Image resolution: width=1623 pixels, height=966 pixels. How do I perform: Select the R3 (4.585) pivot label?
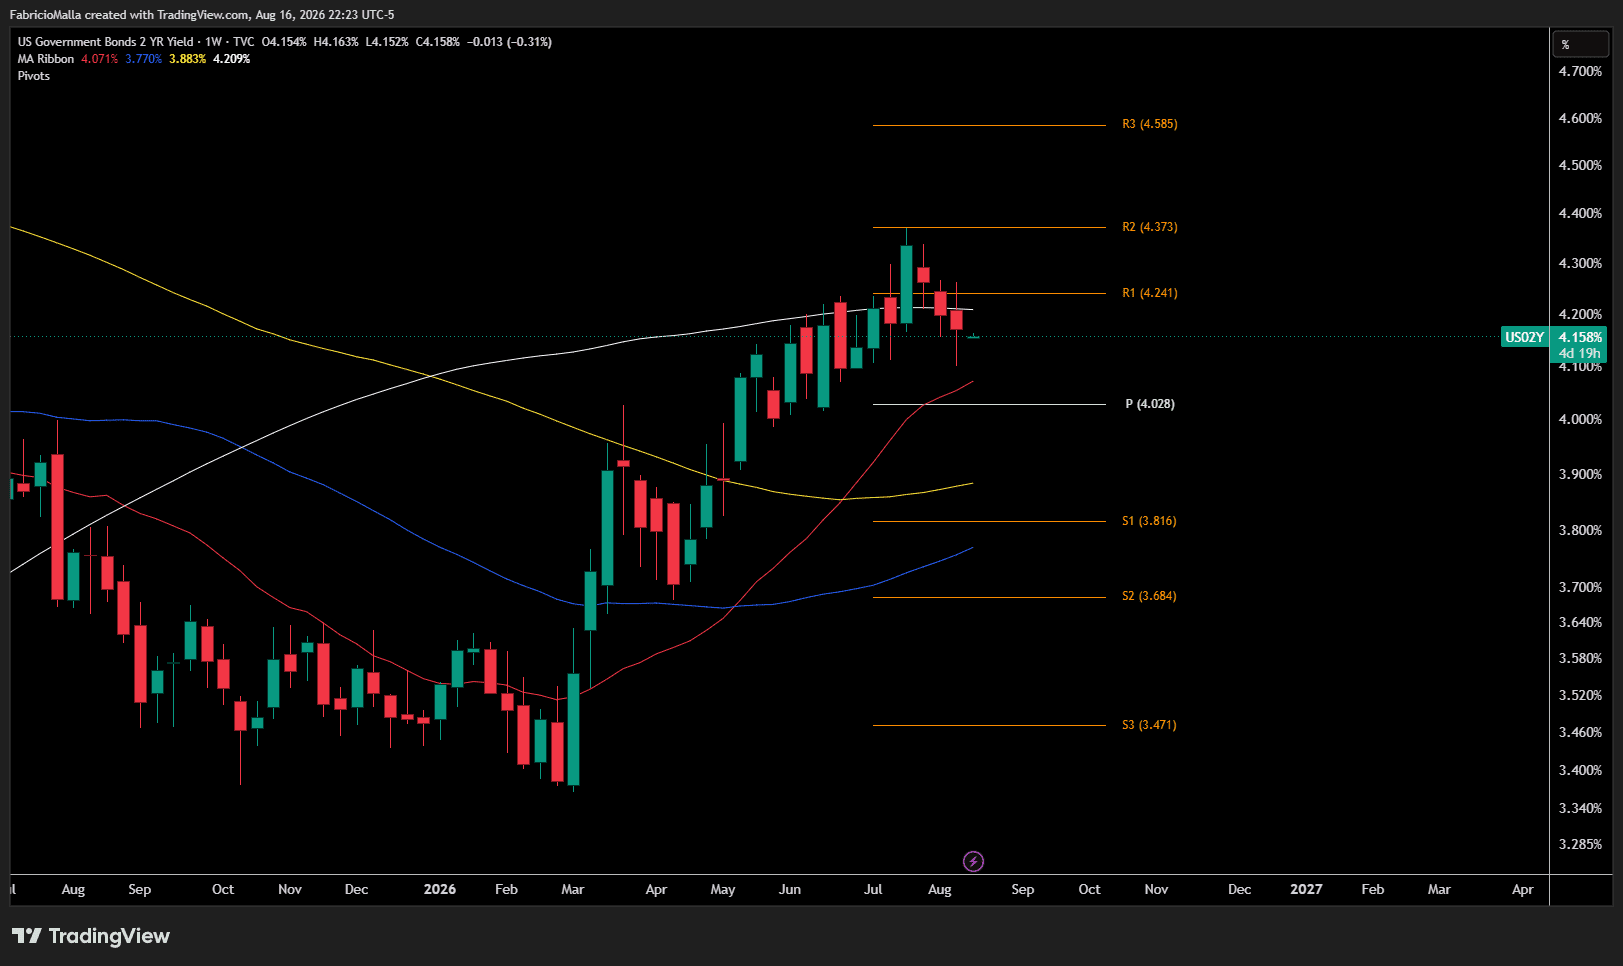click(1150, 124)
